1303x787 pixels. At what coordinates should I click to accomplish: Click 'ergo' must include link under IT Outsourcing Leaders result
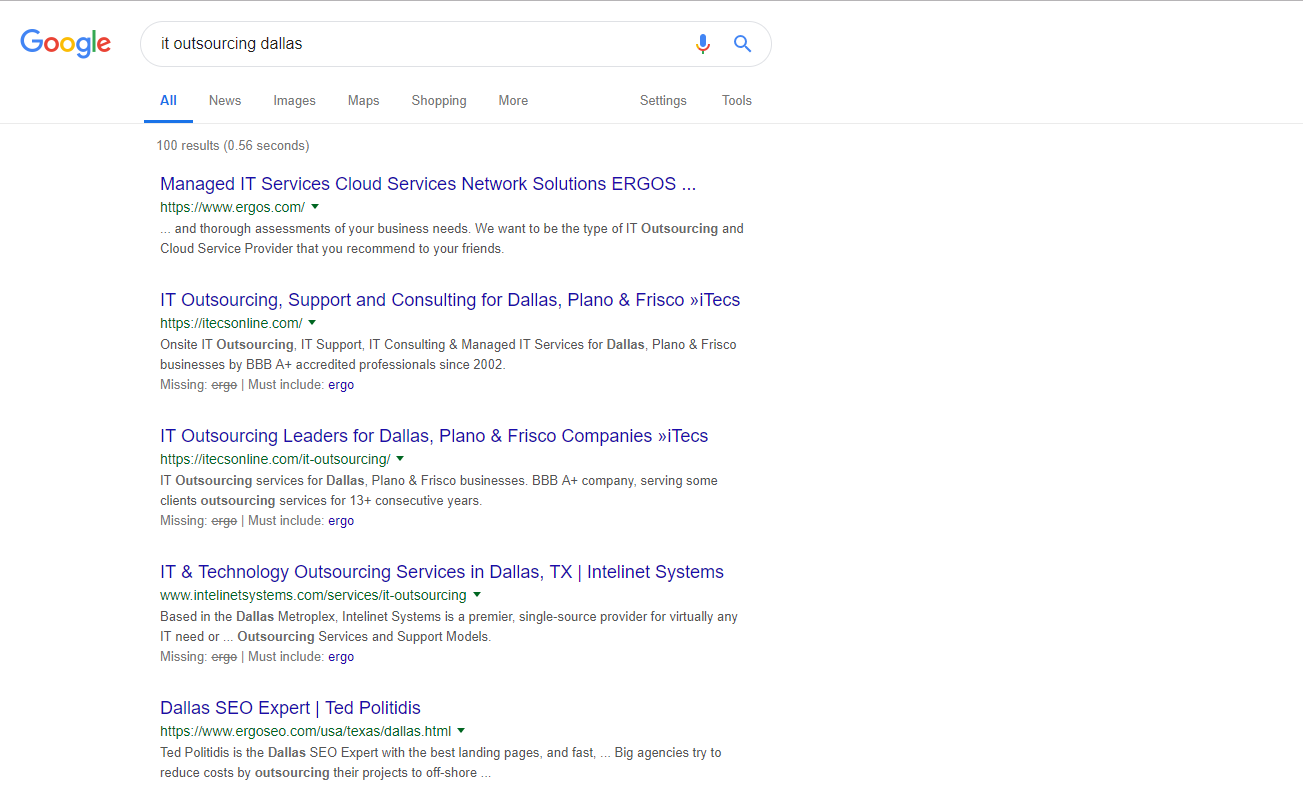point(341,521)
